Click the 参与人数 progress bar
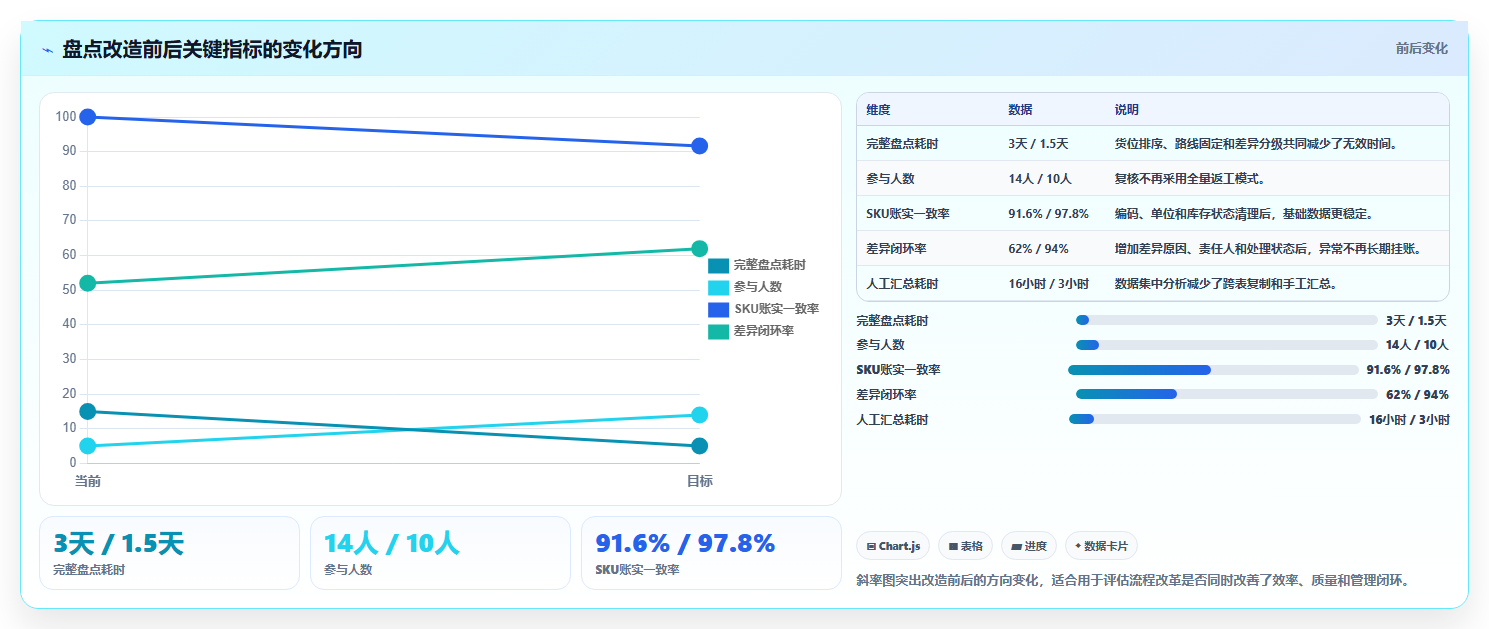Image resolution: width=1489 pixels, height=629 pixels. 1227,345
